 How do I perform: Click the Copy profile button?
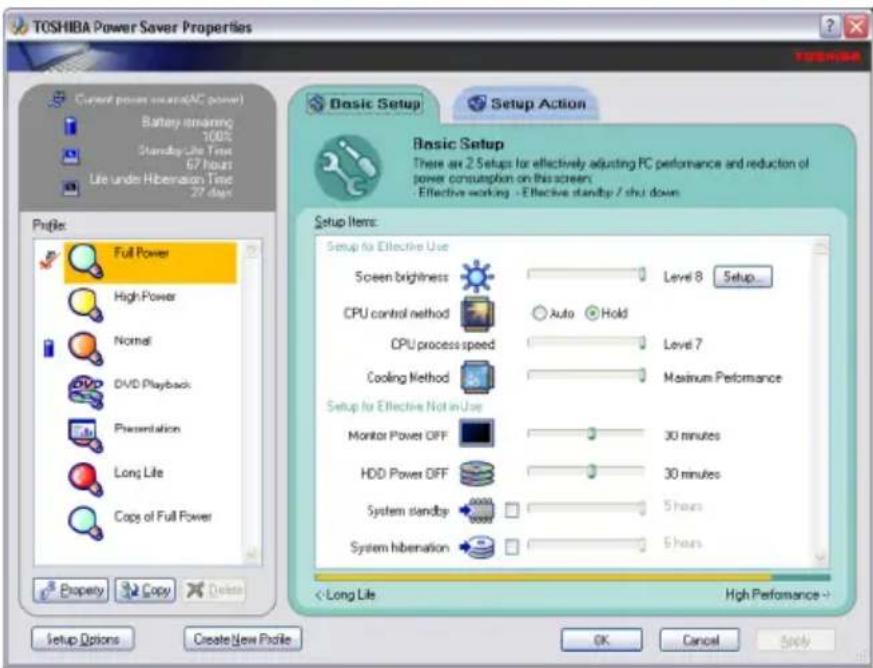[x=145, y=590]
